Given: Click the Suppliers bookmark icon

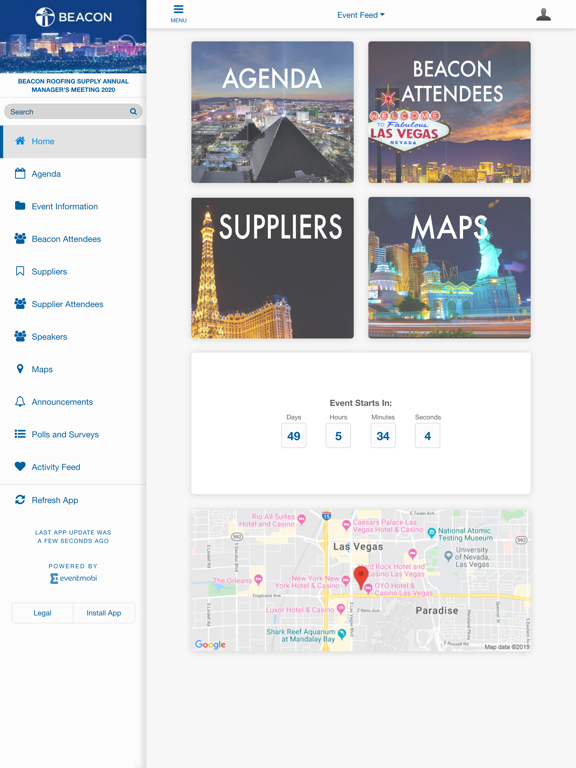Looking at the screenshot, I should [x=20, y=271].
